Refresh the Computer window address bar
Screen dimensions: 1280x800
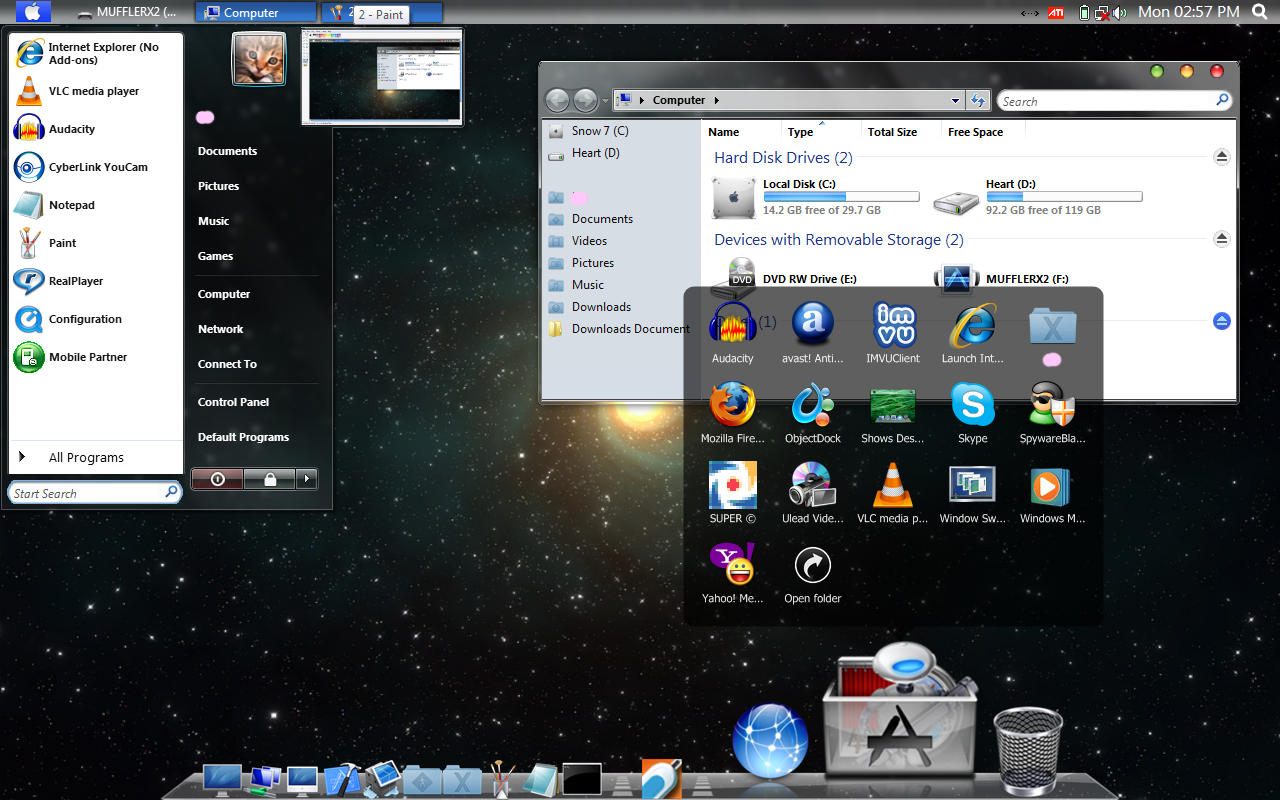click(979, 100)
